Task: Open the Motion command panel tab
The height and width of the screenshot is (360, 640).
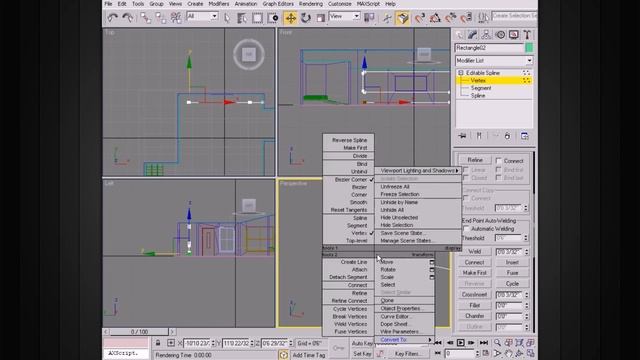Action: pyautogui.click(x=500, y=35)
